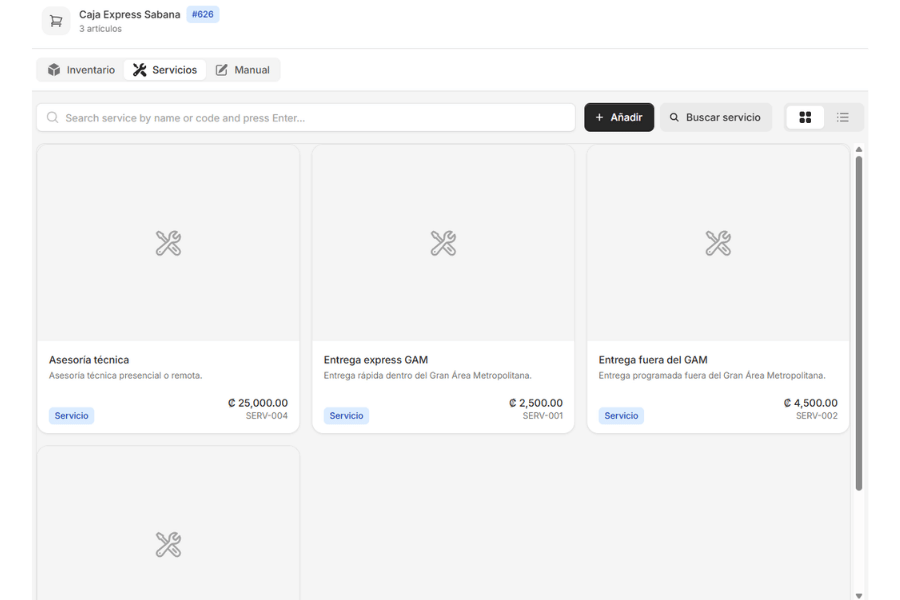The height and width of the screenshot is (600, 900).
Task: Click the scrollbar down arrow
Action: [859, 595]
